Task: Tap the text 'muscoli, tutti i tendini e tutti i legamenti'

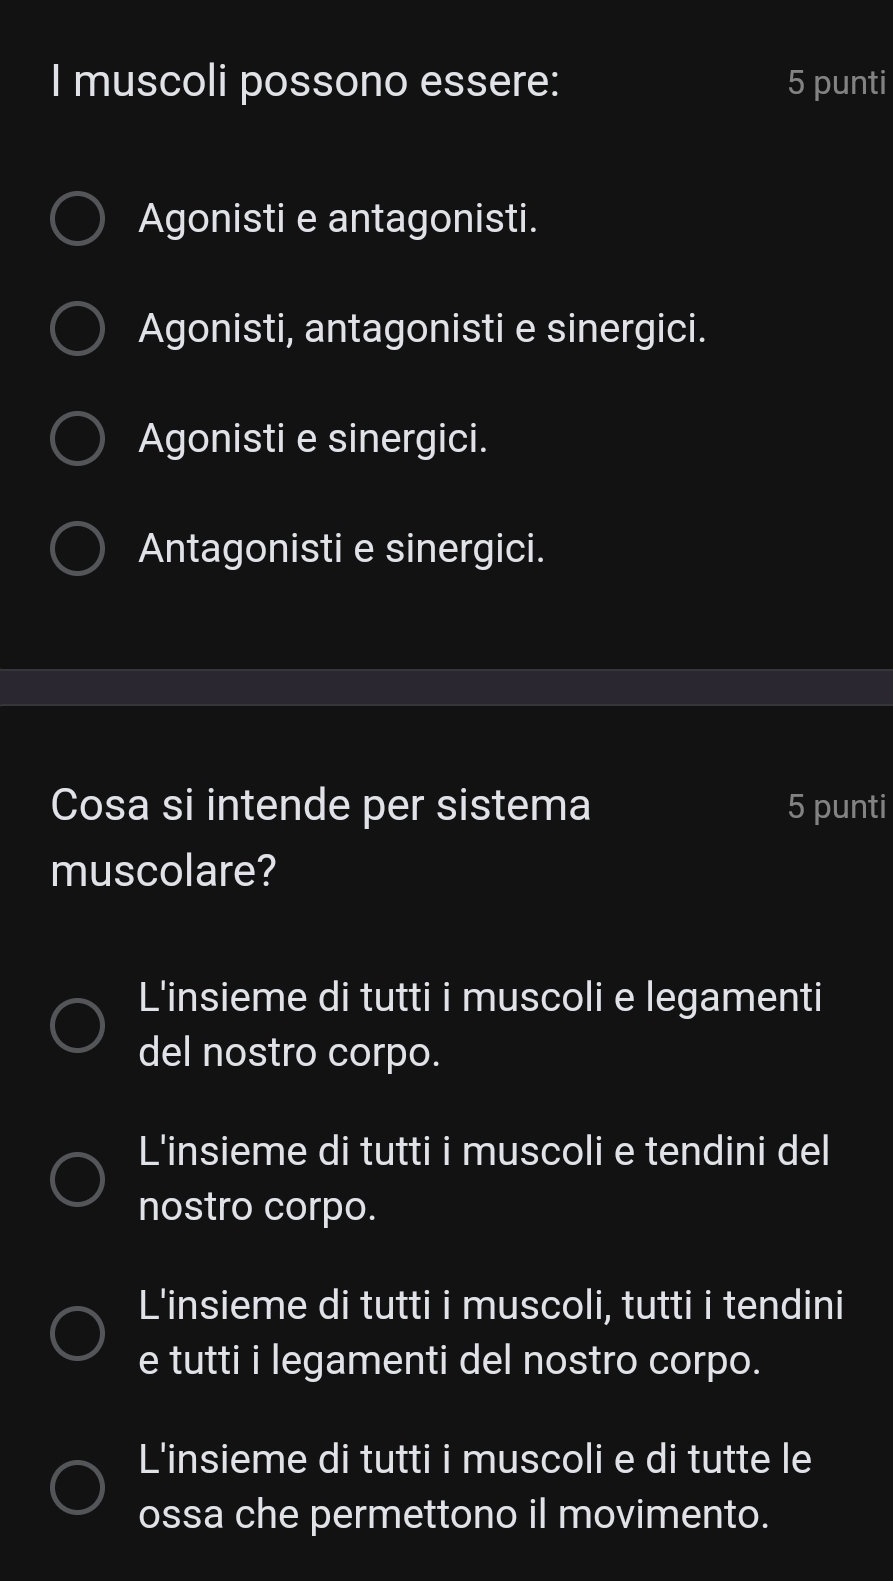Action: click(491, 1333)
